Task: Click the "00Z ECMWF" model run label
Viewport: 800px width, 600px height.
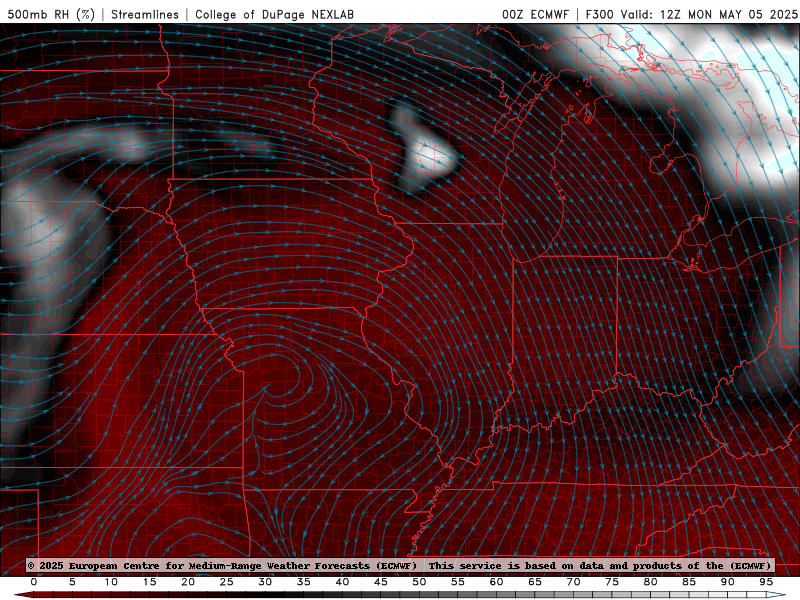Action: click(535, 14)
